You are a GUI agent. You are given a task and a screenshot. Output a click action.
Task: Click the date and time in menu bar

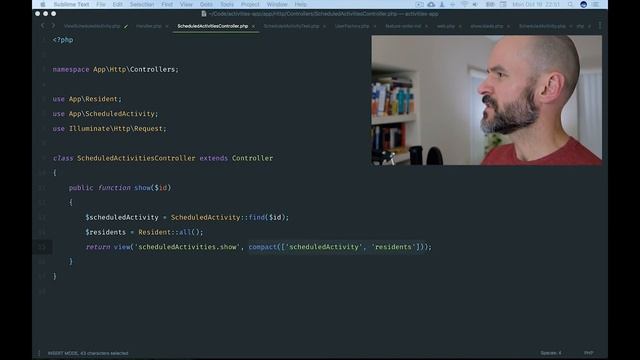(536, 4)
